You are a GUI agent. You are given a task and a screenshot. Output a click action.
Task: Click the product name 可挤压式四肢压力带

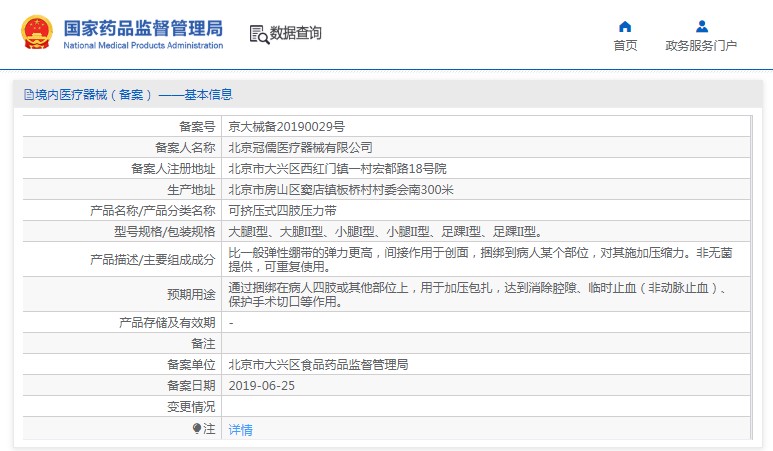click(282, 211)
